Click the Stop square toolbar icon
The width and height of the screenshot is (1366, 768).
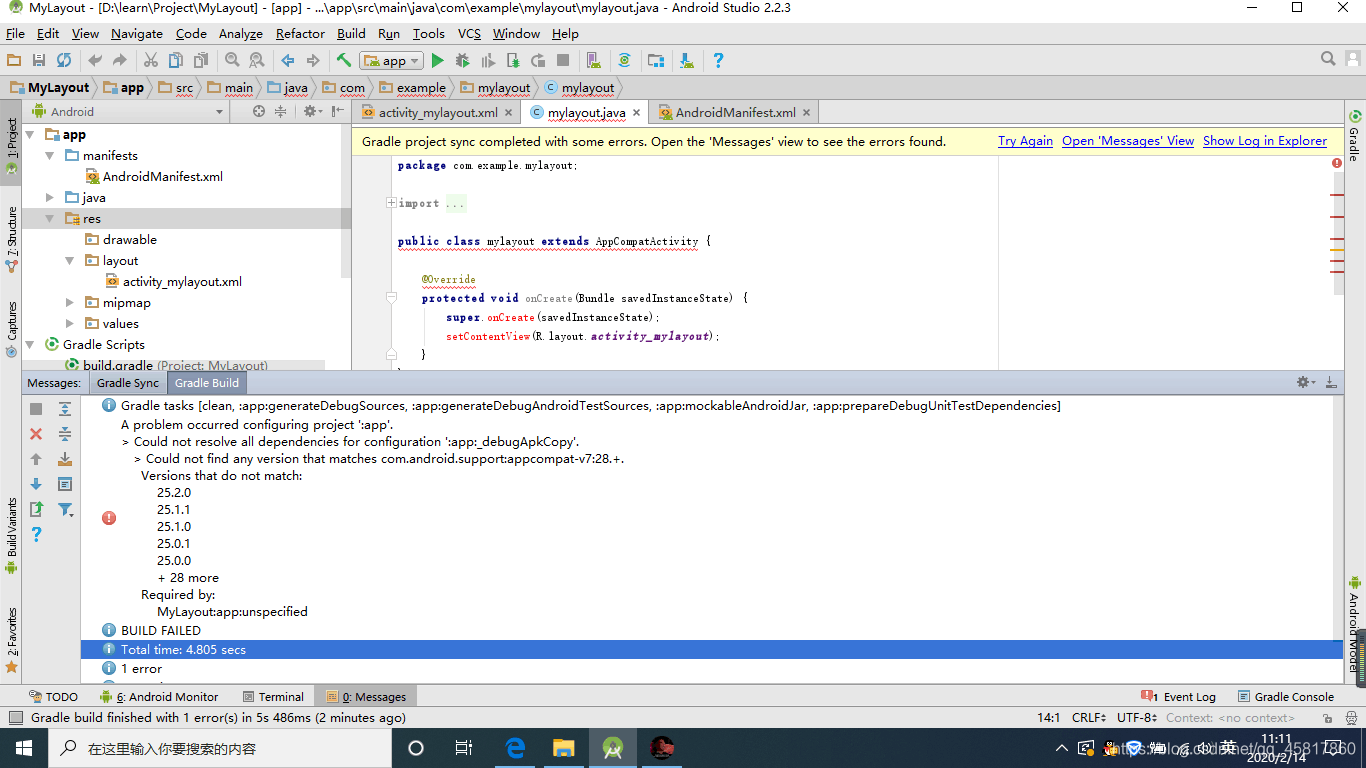click(563, 61)
